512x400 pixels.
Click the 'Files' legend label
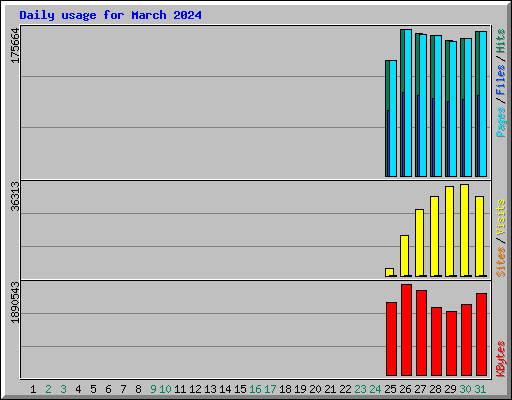[501, 80]
